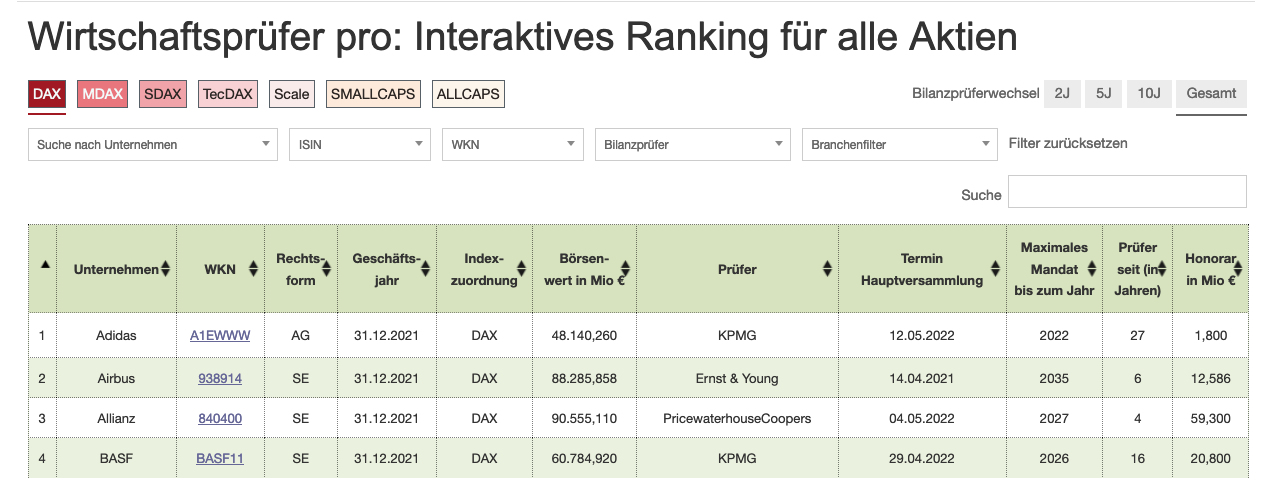Sort by Prüfer column sort arrows
Screen dimensions: 1272x478
point(827,269)
